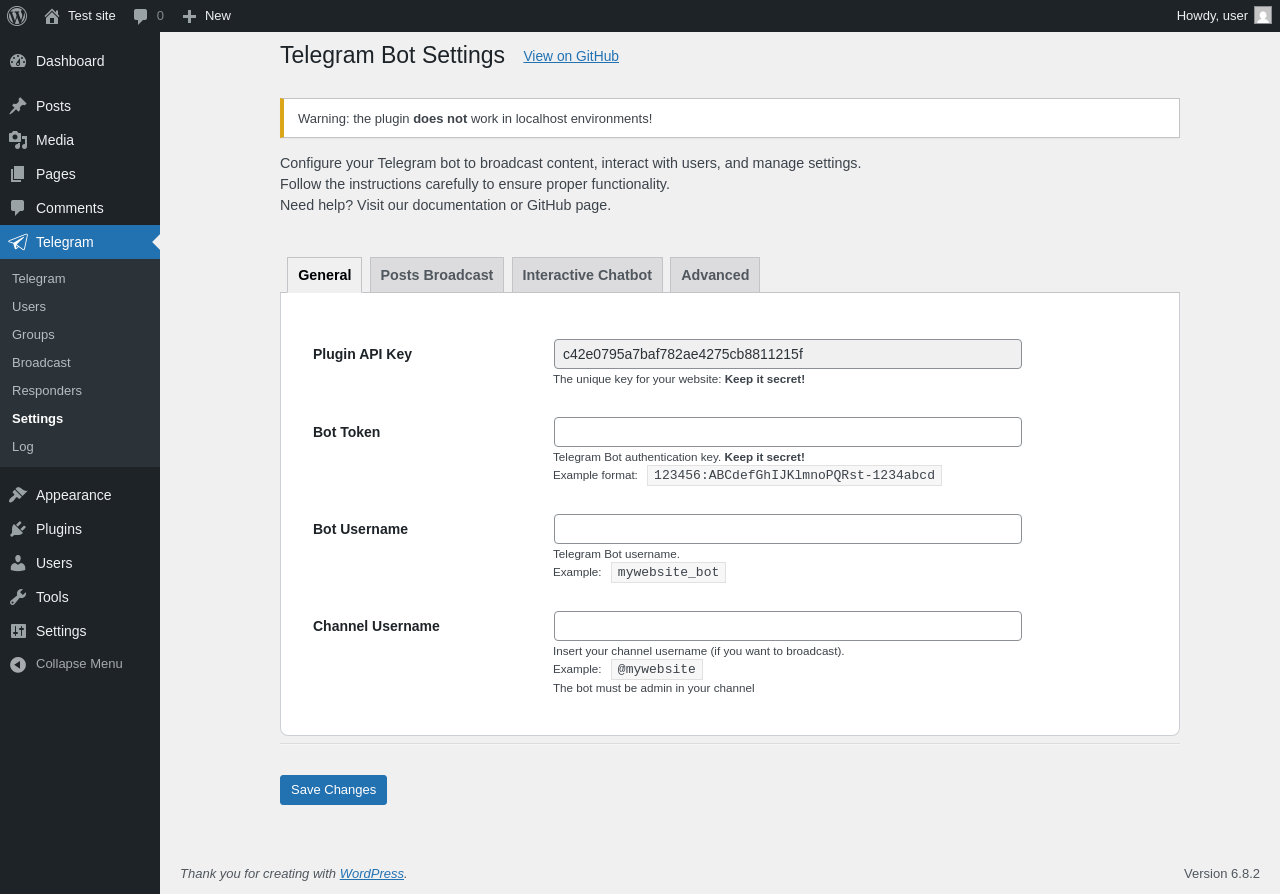Open the user avatar in top right
Image resolution: width=1280 pixels, height=894 pixels.
1263,15
